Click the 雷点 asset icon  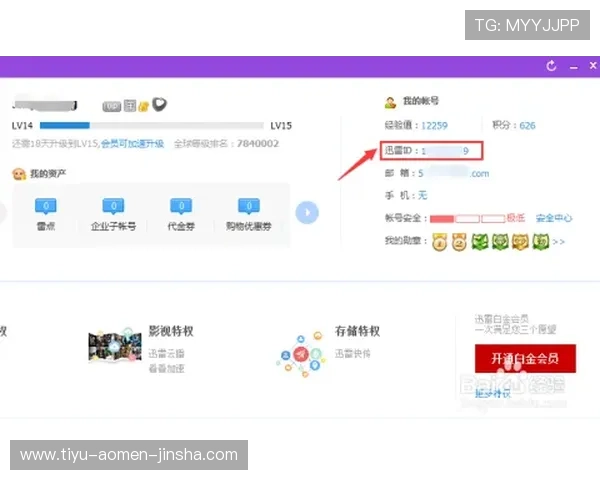tap(45, 207)
